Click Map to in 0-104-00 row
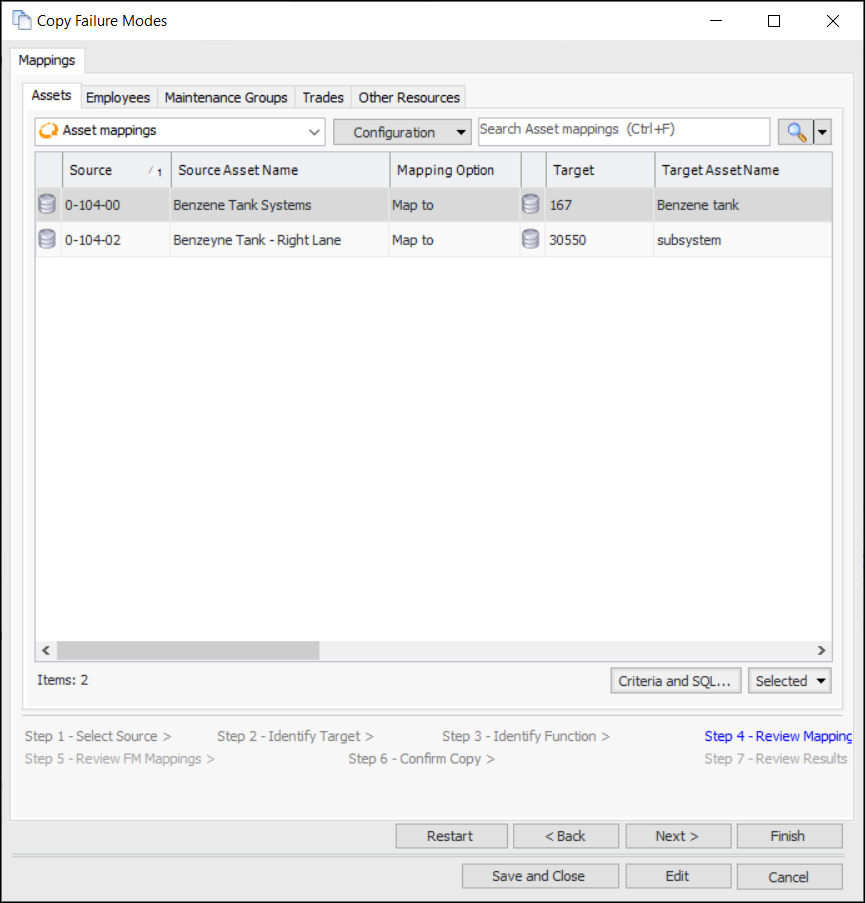 454,205
